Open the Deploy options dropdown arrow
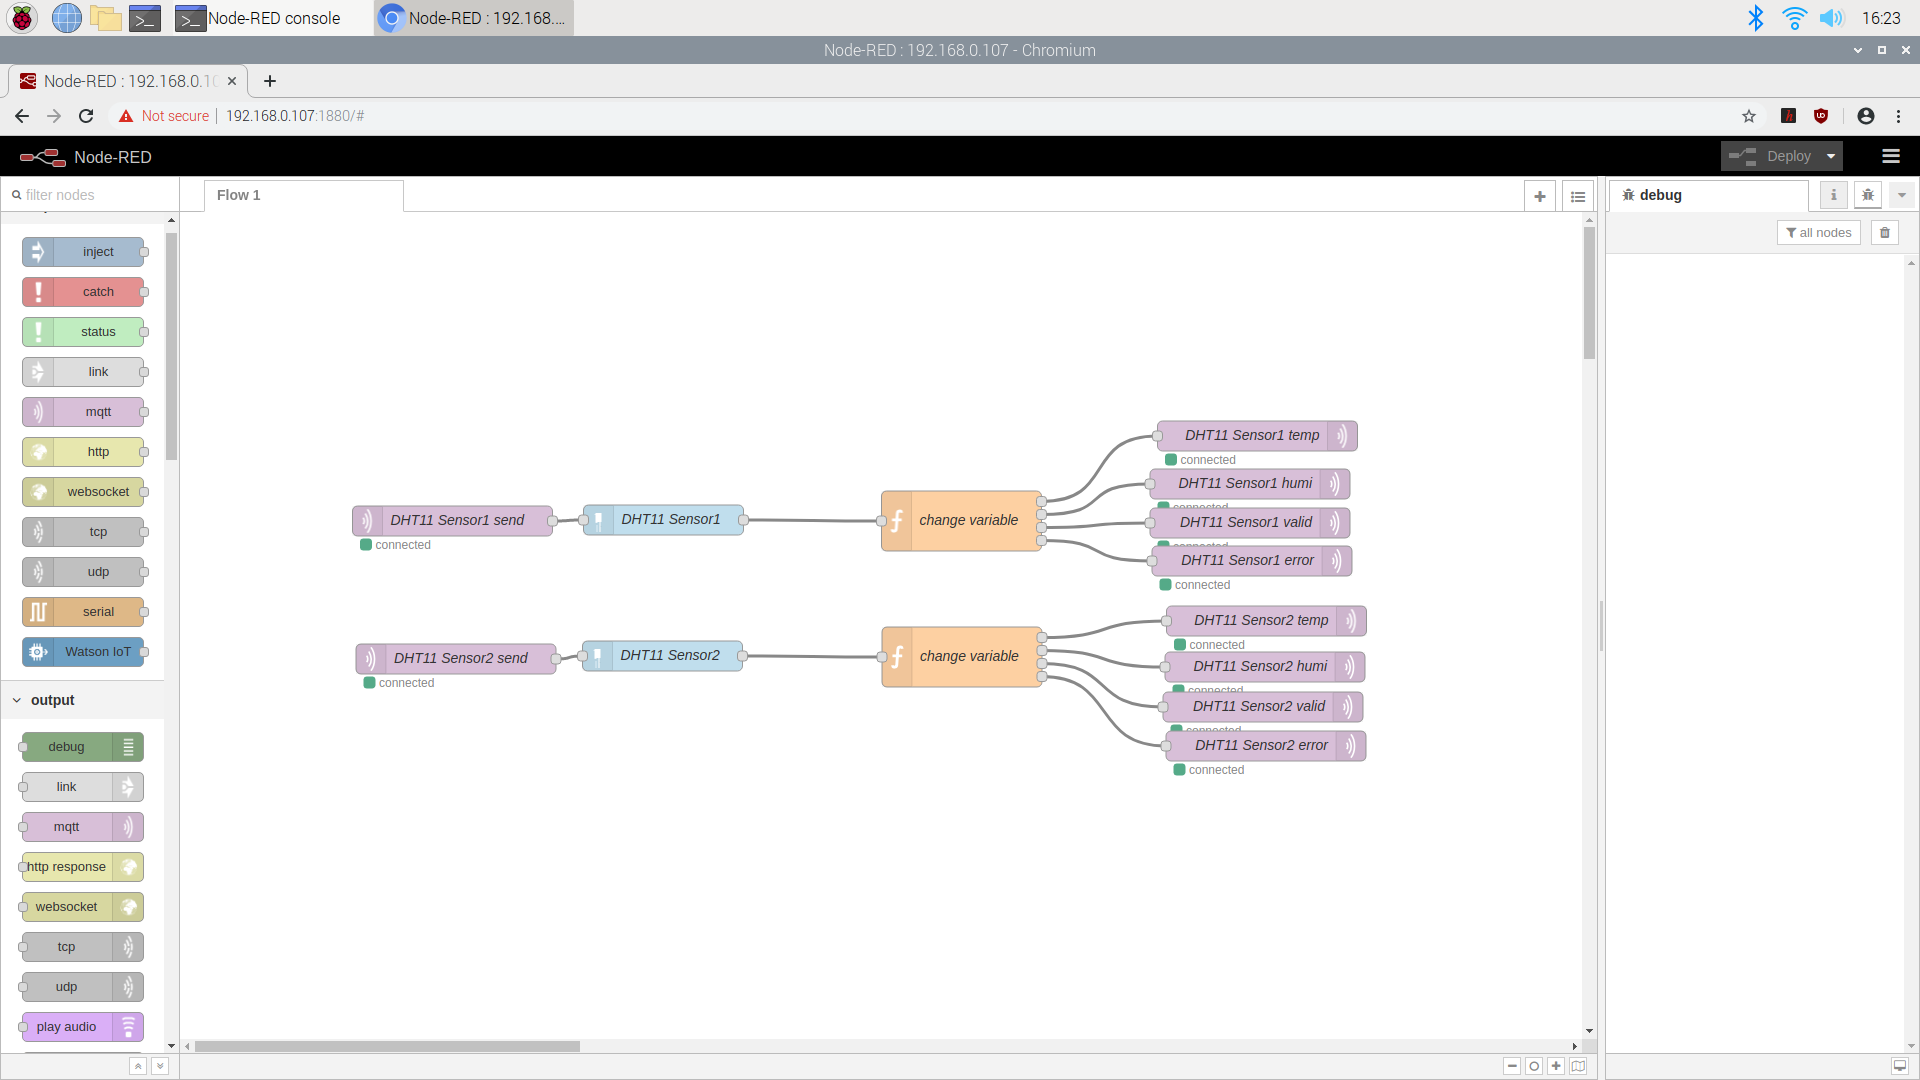The image size is (1920, 1080). 1831,156
